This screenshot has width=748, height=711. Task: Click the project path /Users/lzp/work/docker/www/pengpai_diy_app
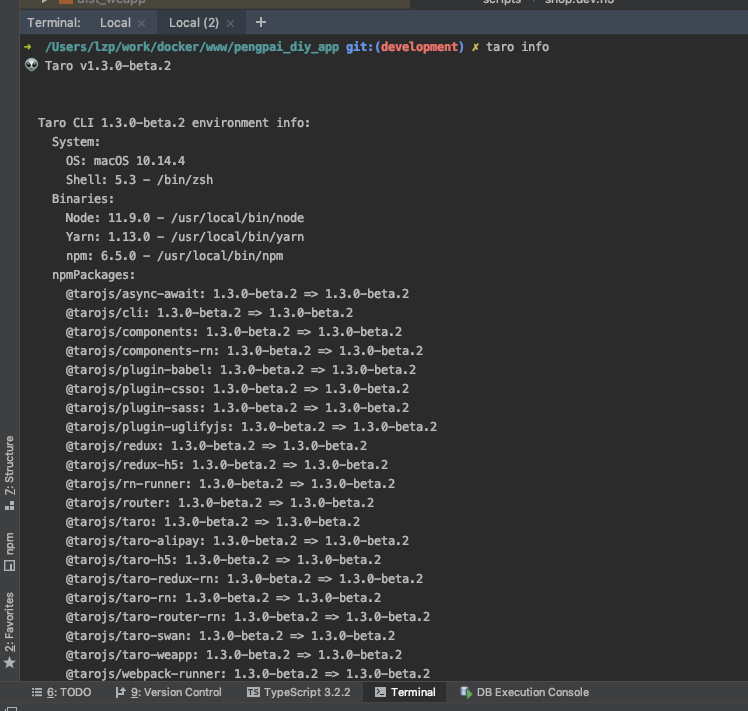(x=192, y=47)
